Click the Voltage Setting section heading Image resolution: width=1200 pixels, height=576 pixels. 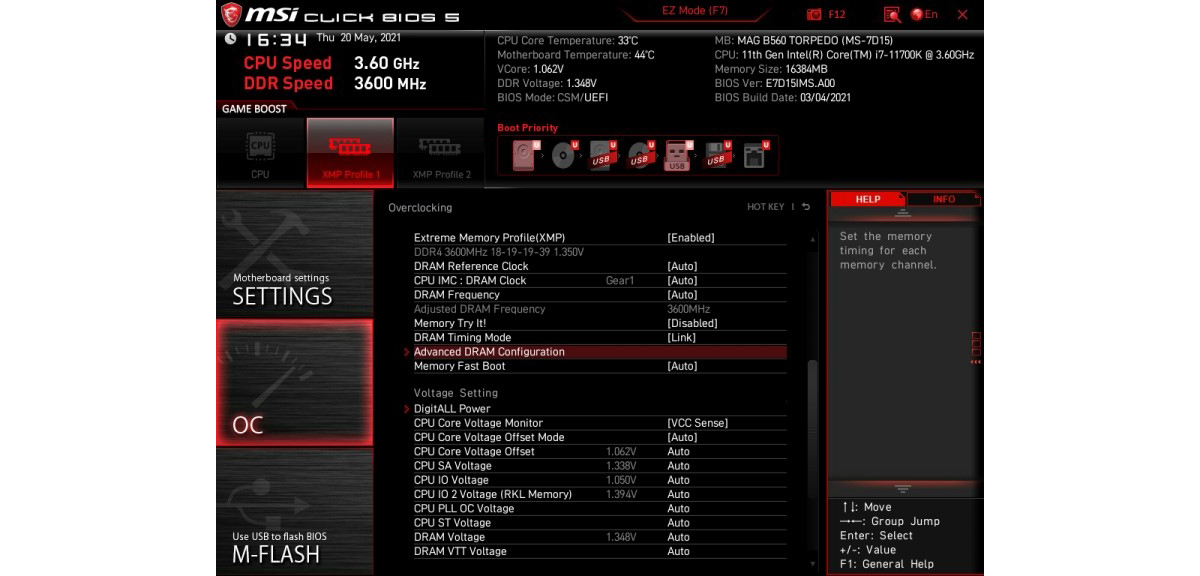[456, 394]
